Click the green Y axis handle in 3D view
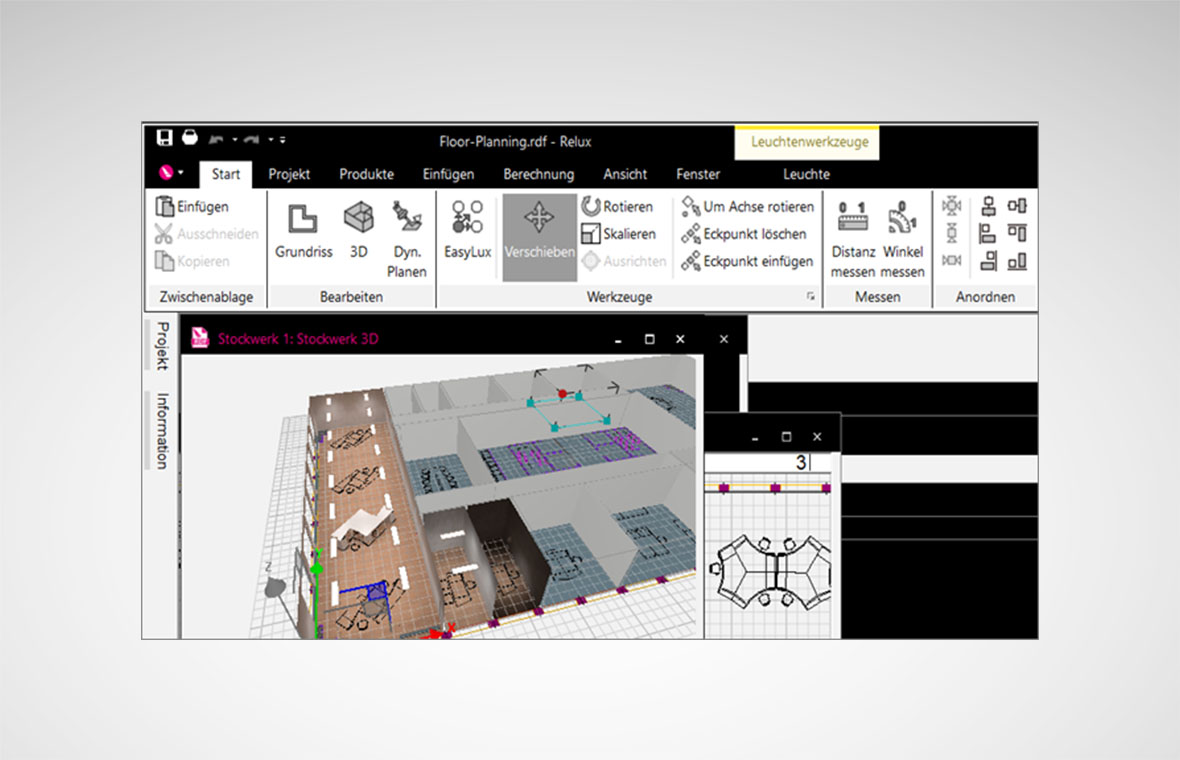The width and height of the screenshot is (1180, 760). tap(317, 569)
